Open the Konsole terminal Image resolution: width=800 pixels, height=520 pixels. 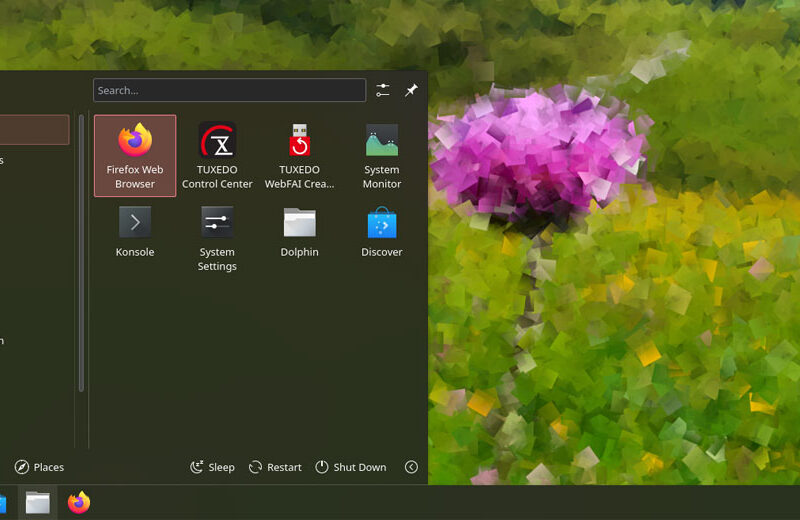(135, 231)
